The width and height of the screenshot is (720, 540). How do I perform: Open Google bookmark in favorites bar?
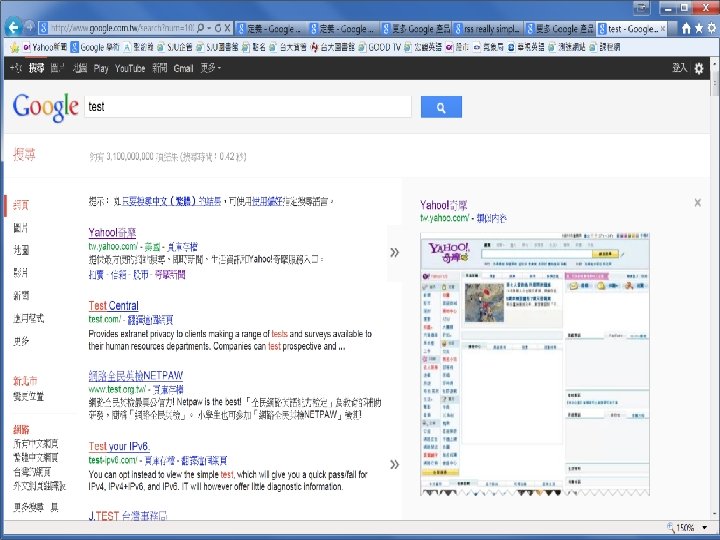click(95, 47)
